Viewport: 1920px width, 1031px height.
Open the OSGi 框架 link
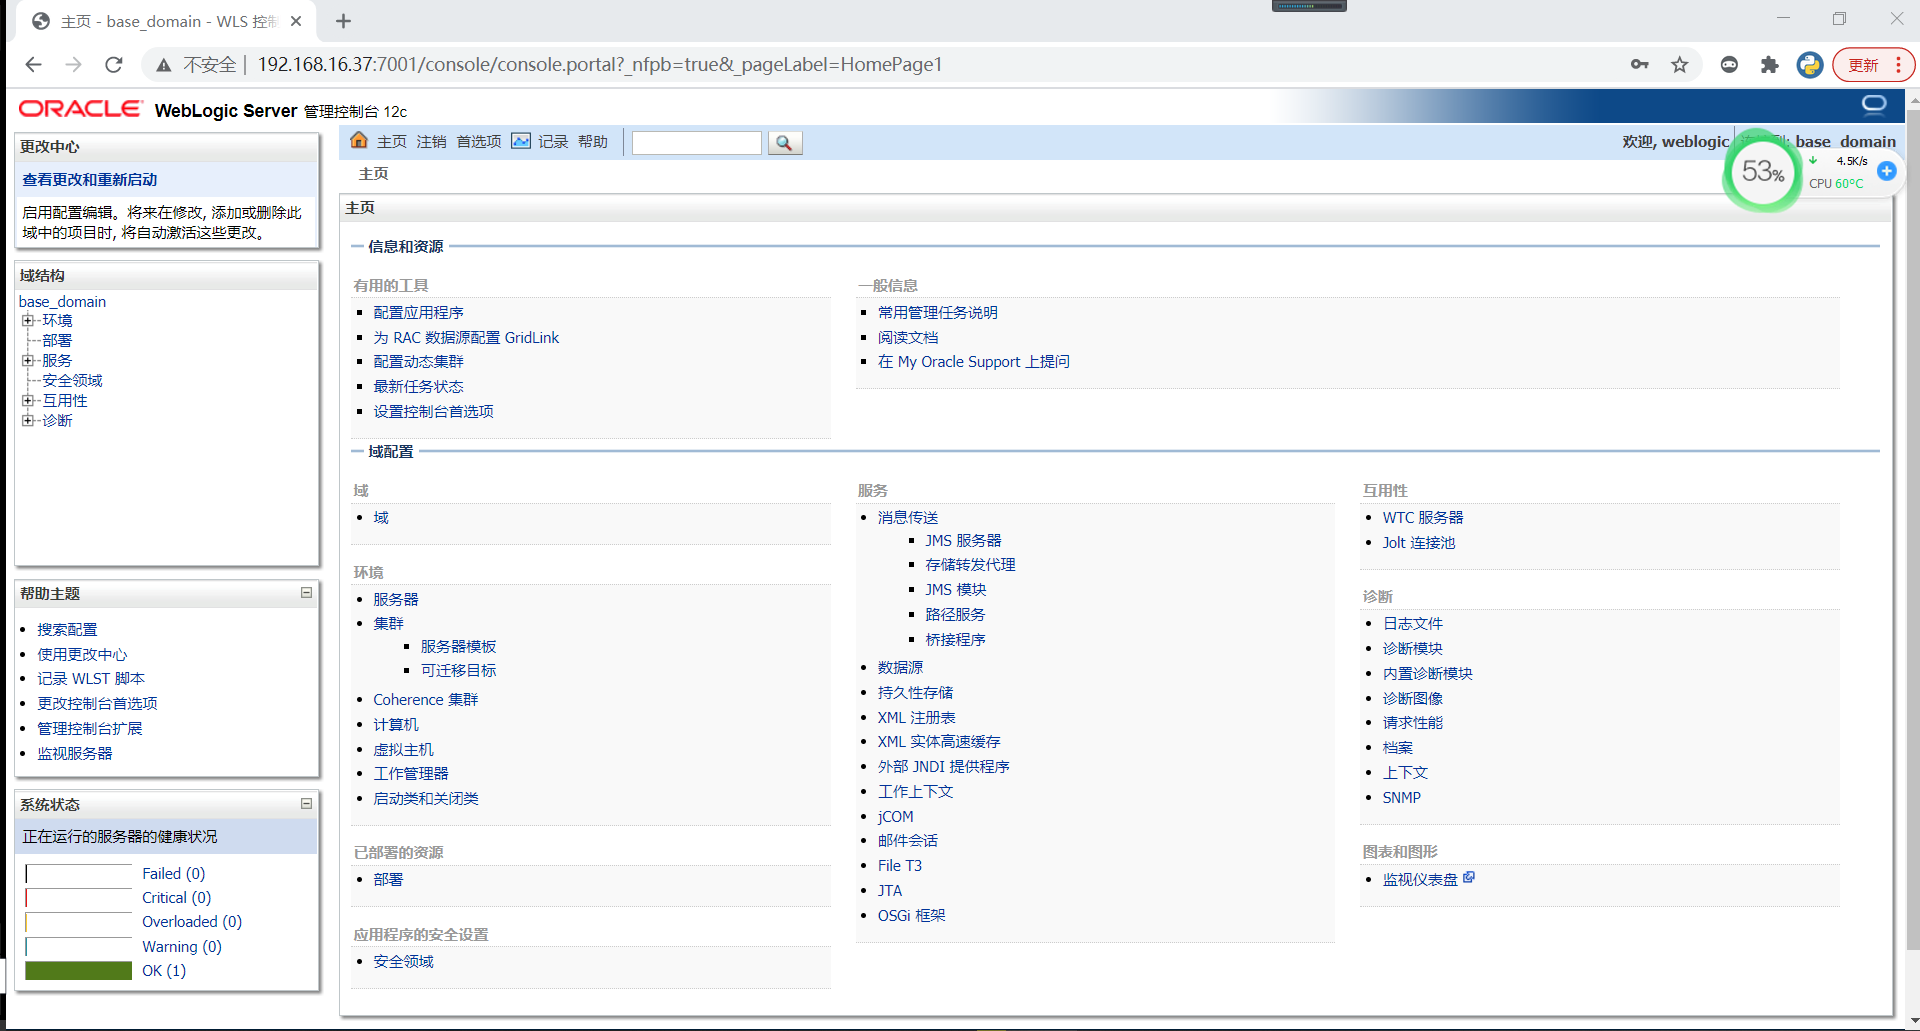coord(912,915)
